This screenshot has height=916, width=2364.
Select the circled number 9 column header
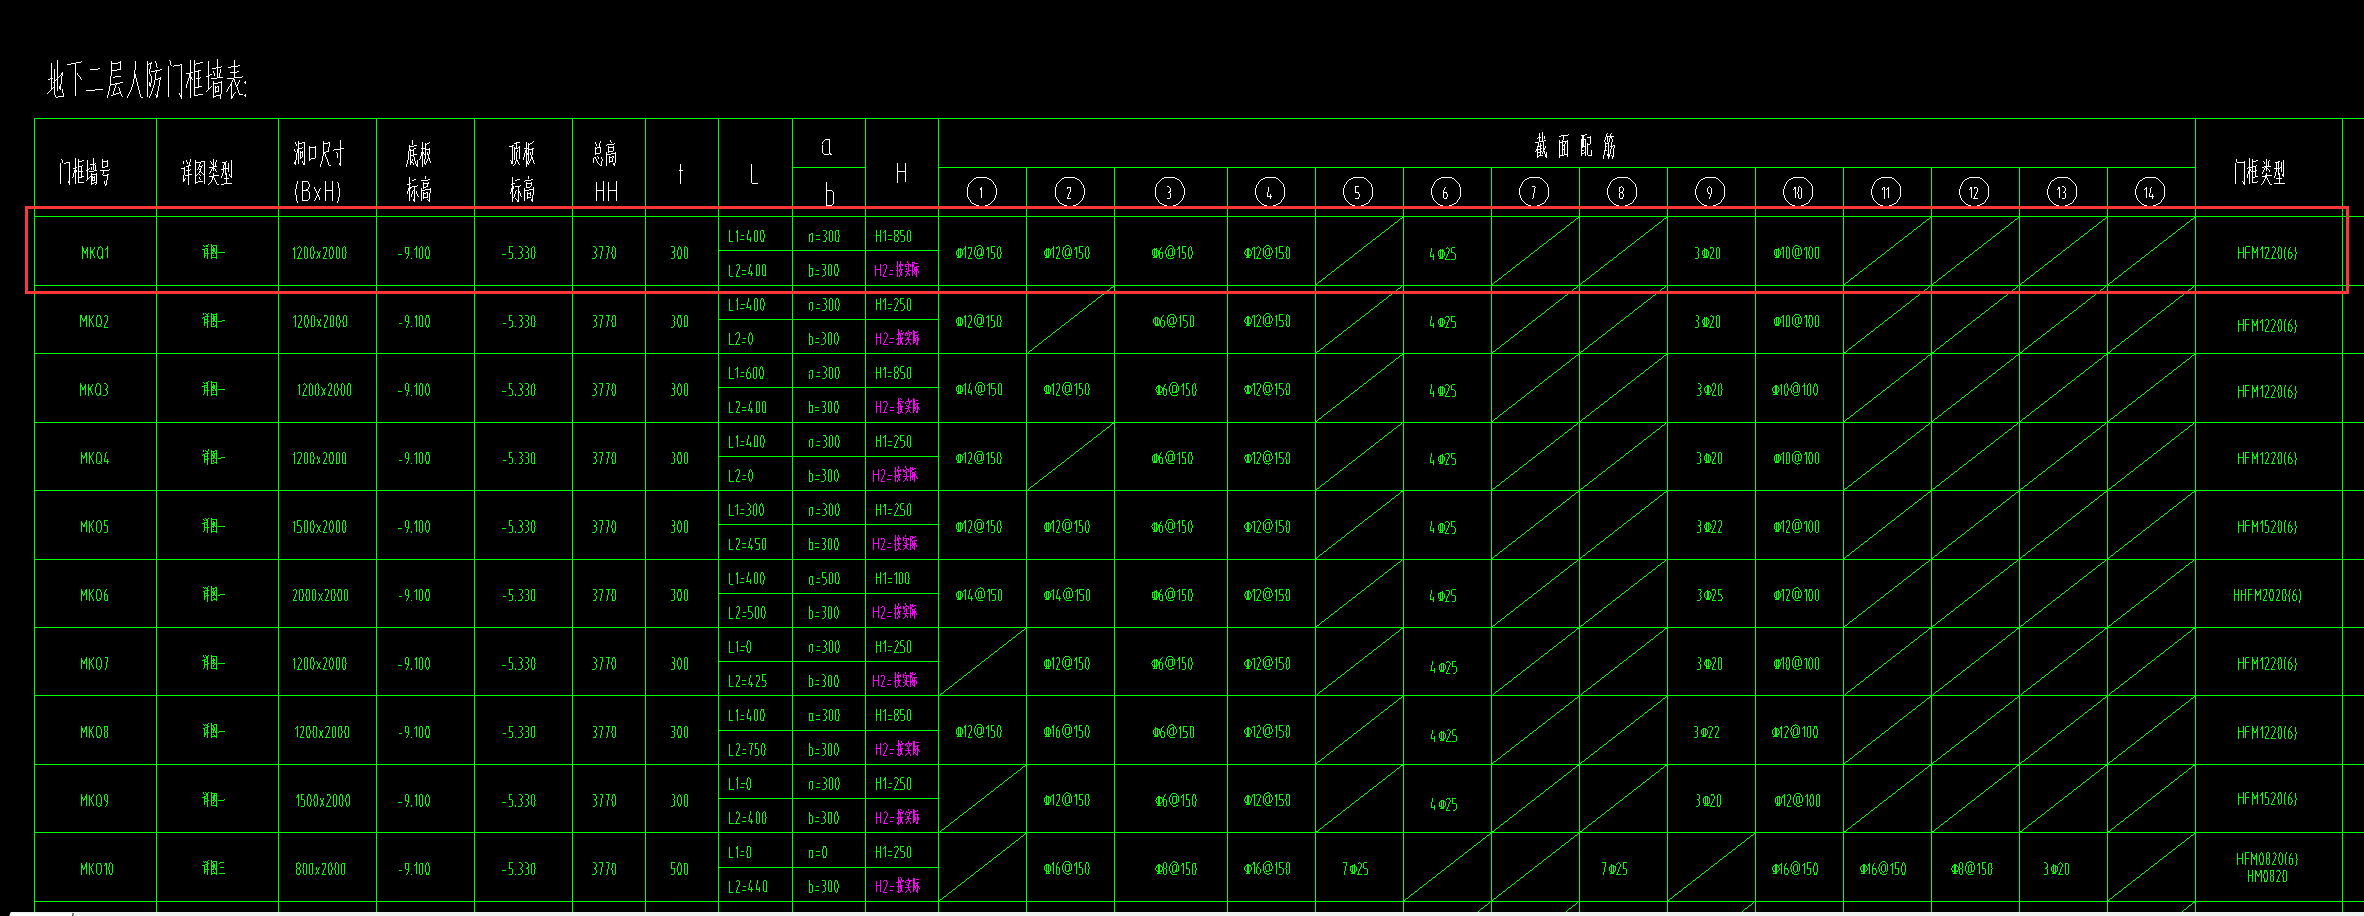click(x=1710, y=192)
